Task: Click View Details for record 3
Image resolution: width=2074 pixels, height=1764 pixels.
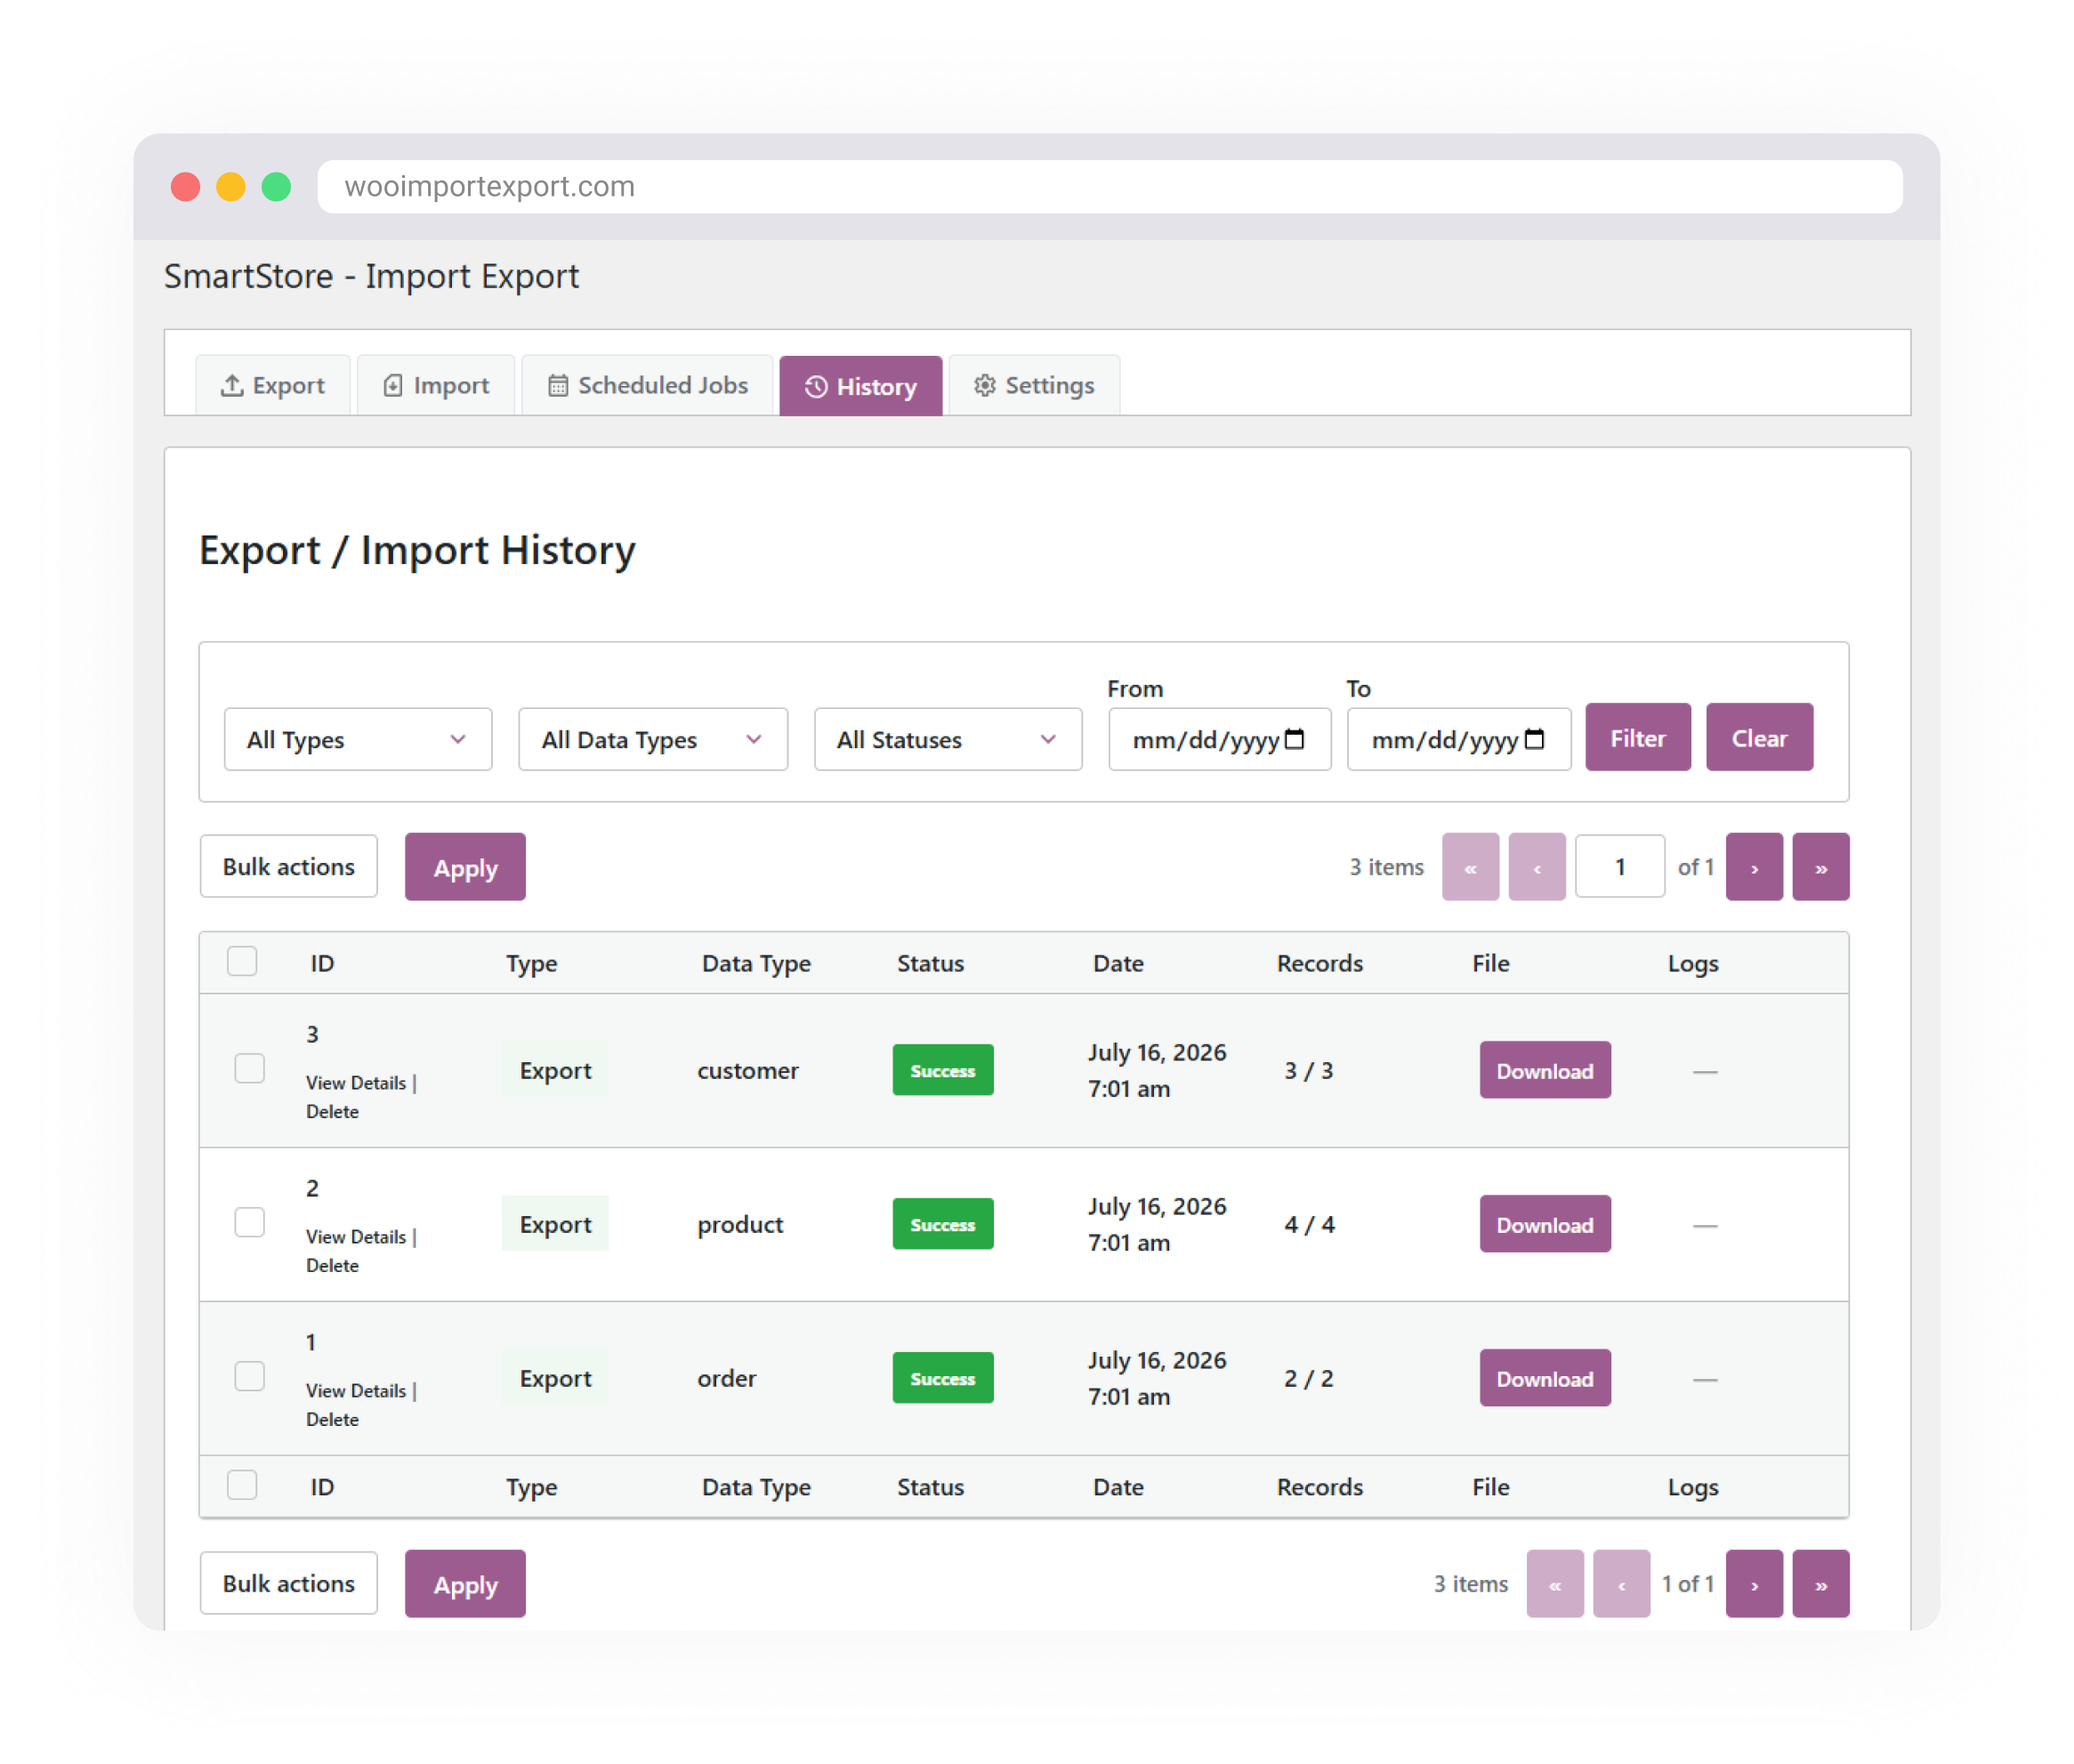Action: click(x=356, y=1083)
